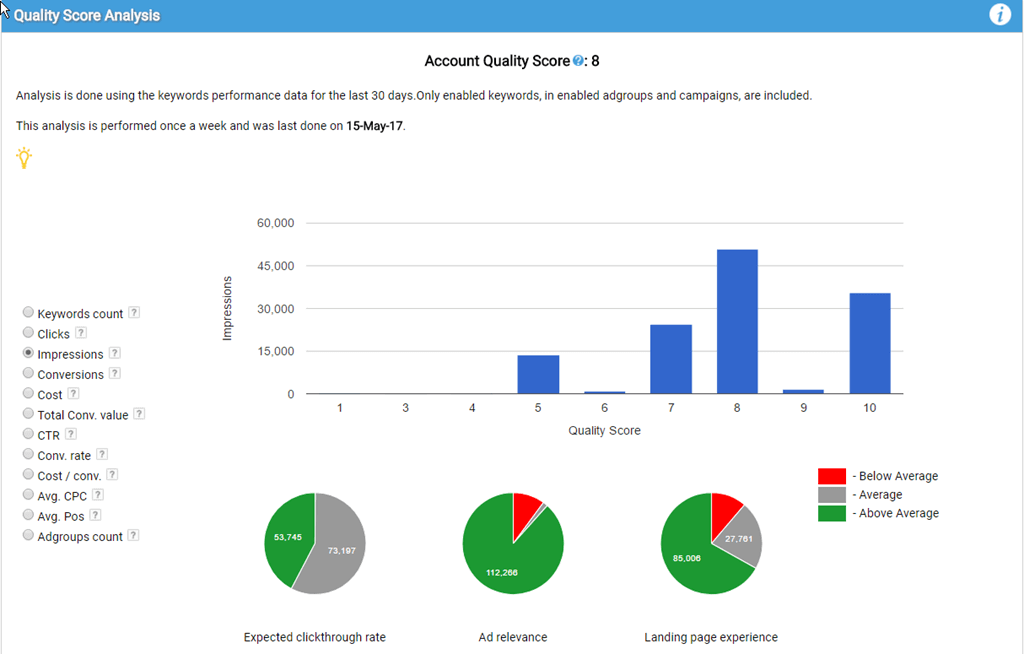Select the Cost radio button
The height and width of the screenshot is (654, 1024).
coord(28,394)
